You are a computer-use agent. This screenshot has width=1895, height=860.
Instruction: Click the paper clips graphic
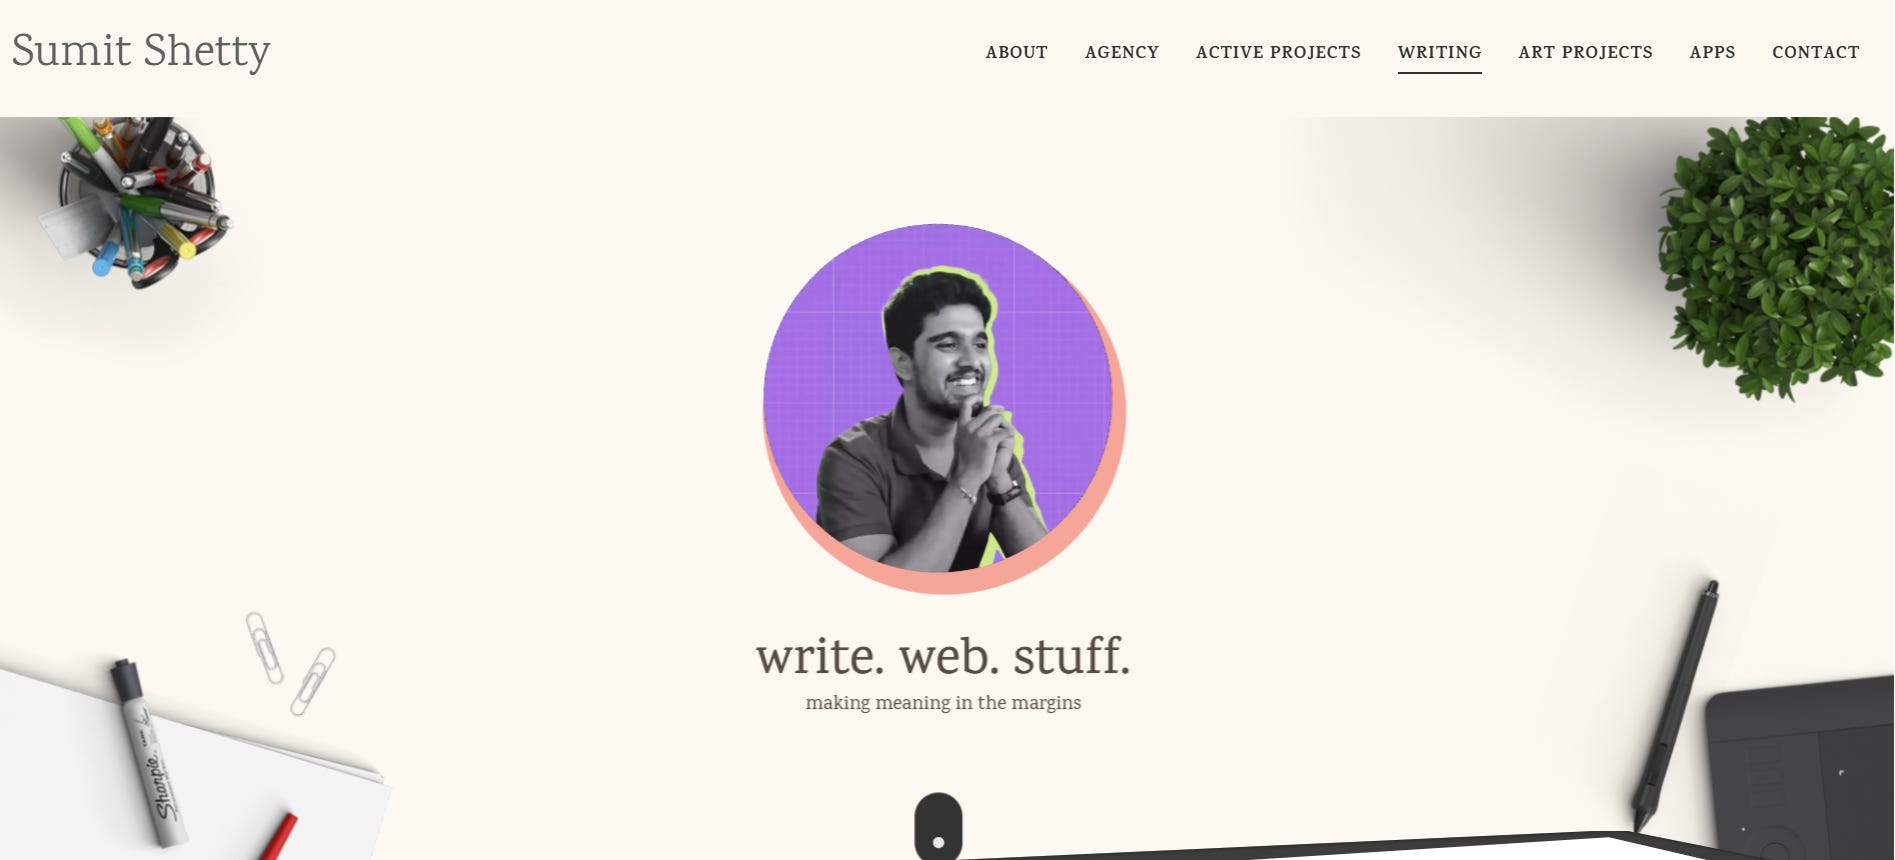(x=290, y=663)
